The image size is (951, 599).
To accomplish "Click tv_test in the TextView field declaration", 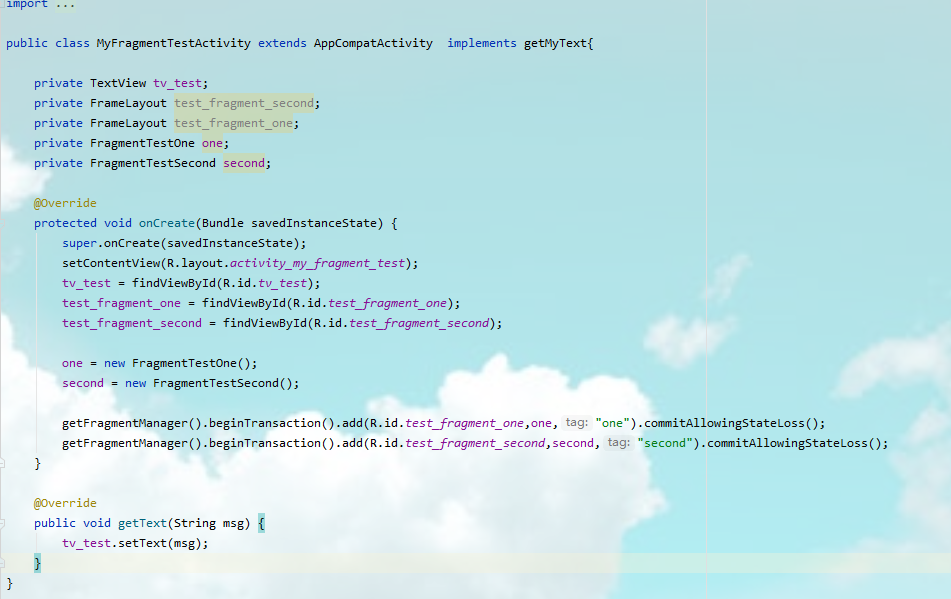I will [x=177, y=83].
